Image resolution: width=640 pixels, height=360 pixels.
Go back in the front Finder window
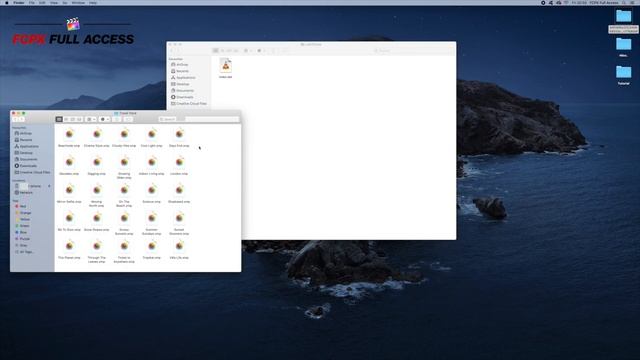[16, 119]
